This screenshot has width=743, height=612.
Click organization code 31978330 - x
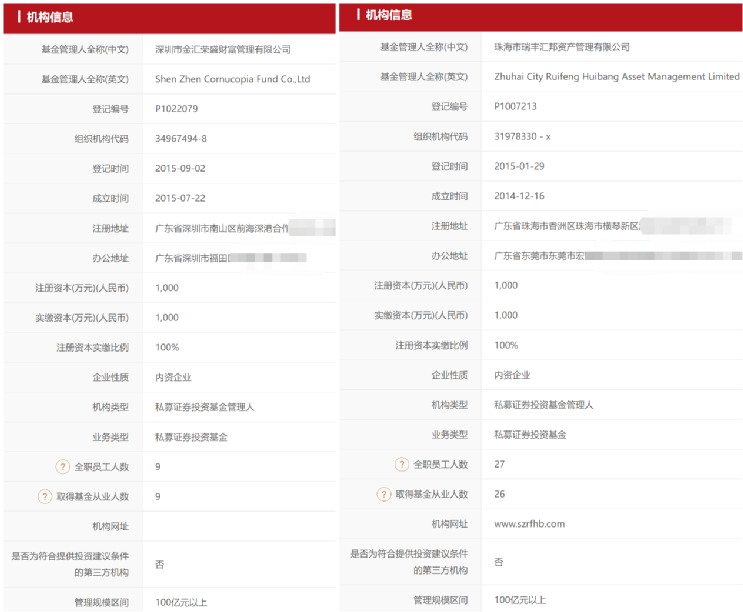coord(522,136)
